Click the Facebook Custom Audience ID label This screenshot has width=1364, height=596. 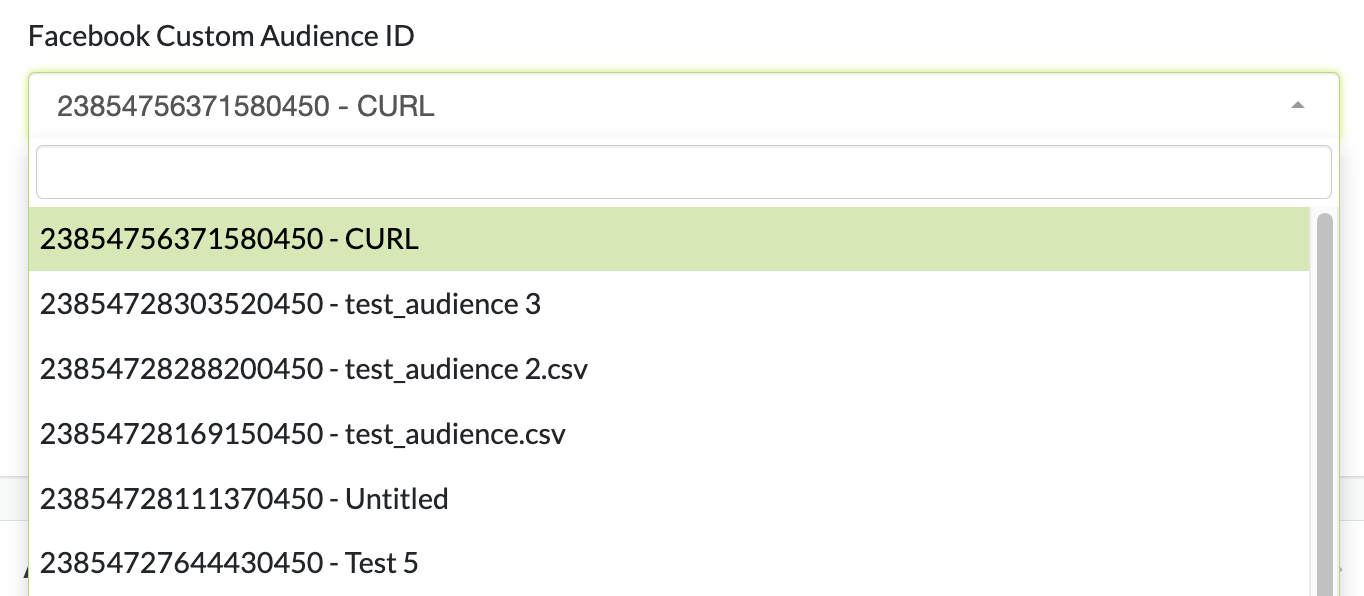pos(221,37)
